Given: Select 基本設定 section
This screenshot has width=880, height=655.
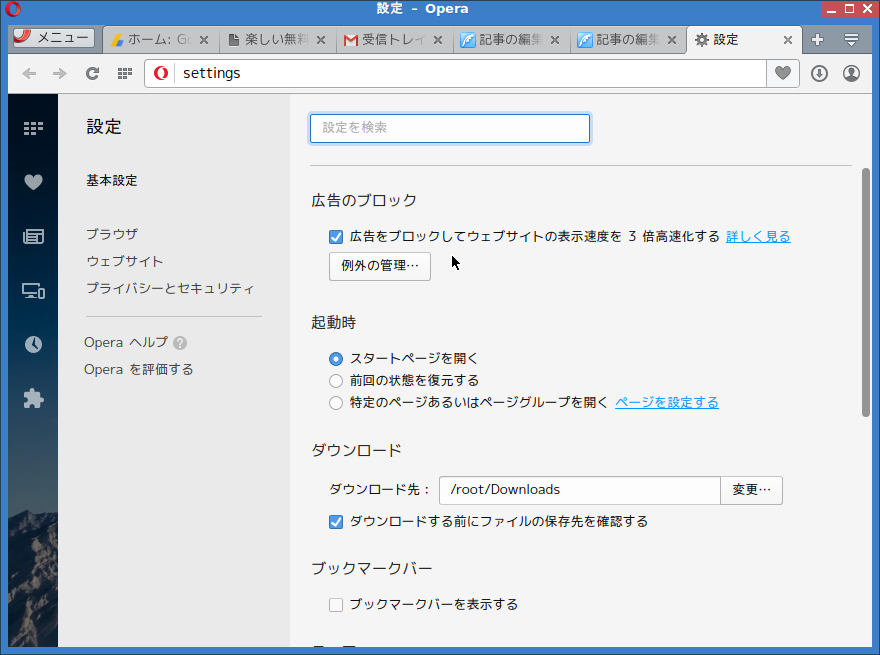Looking at the screenshot, I should point(112,181).
